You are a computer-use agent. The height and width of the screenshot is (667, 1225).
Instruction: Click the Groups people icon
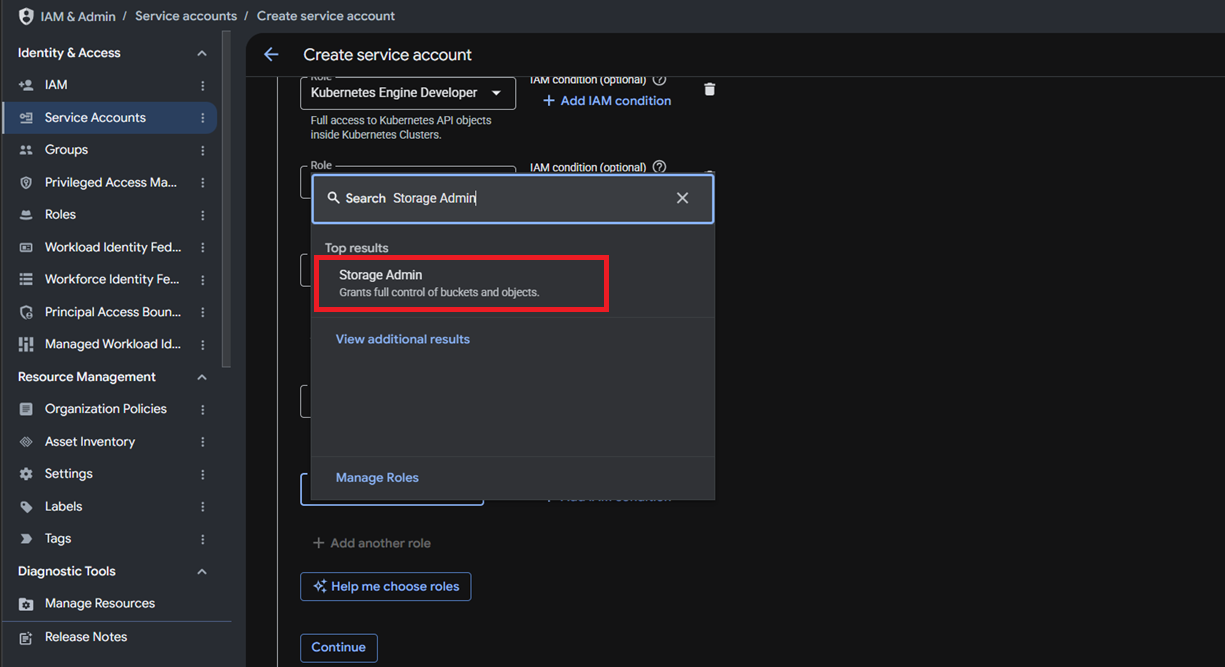[x=26, y=150]
